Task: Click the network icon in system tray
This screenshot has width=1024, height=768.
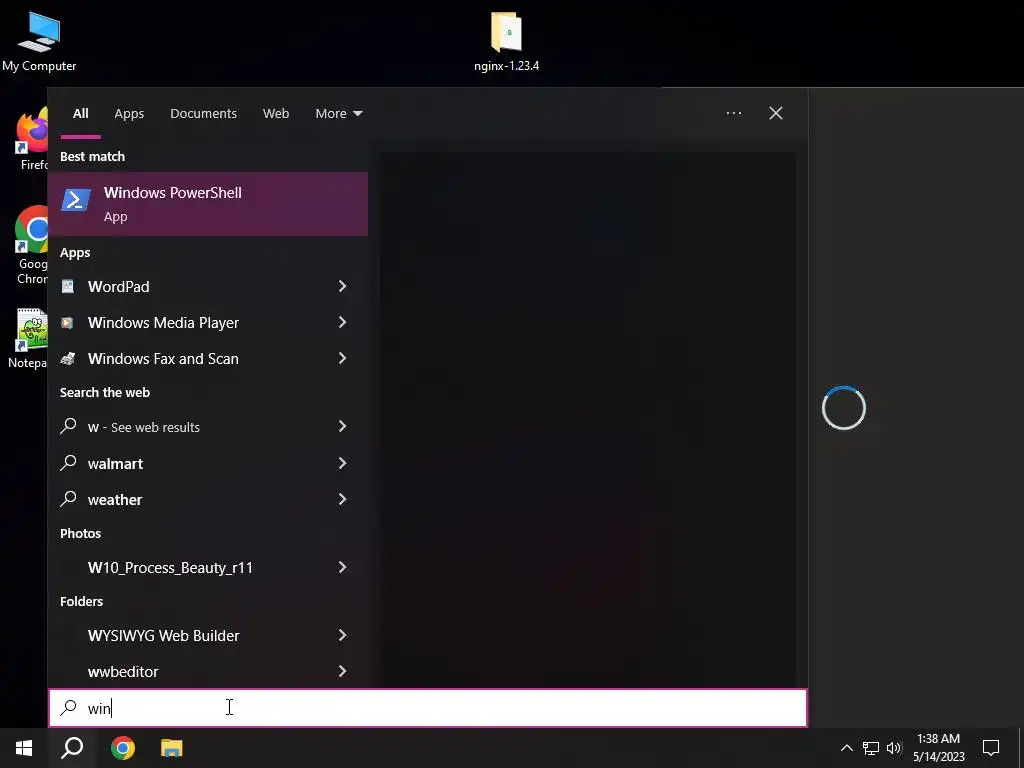Action: click(871, 748)
